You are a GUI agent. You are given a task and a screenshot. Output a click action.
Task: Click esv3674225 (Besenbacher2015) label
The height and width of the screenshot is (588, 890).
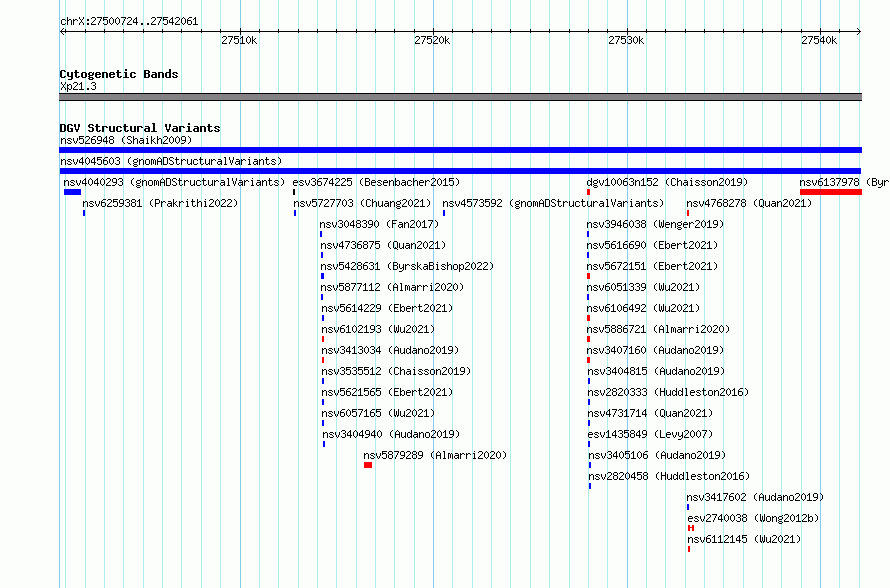click(x=376, y=182)
